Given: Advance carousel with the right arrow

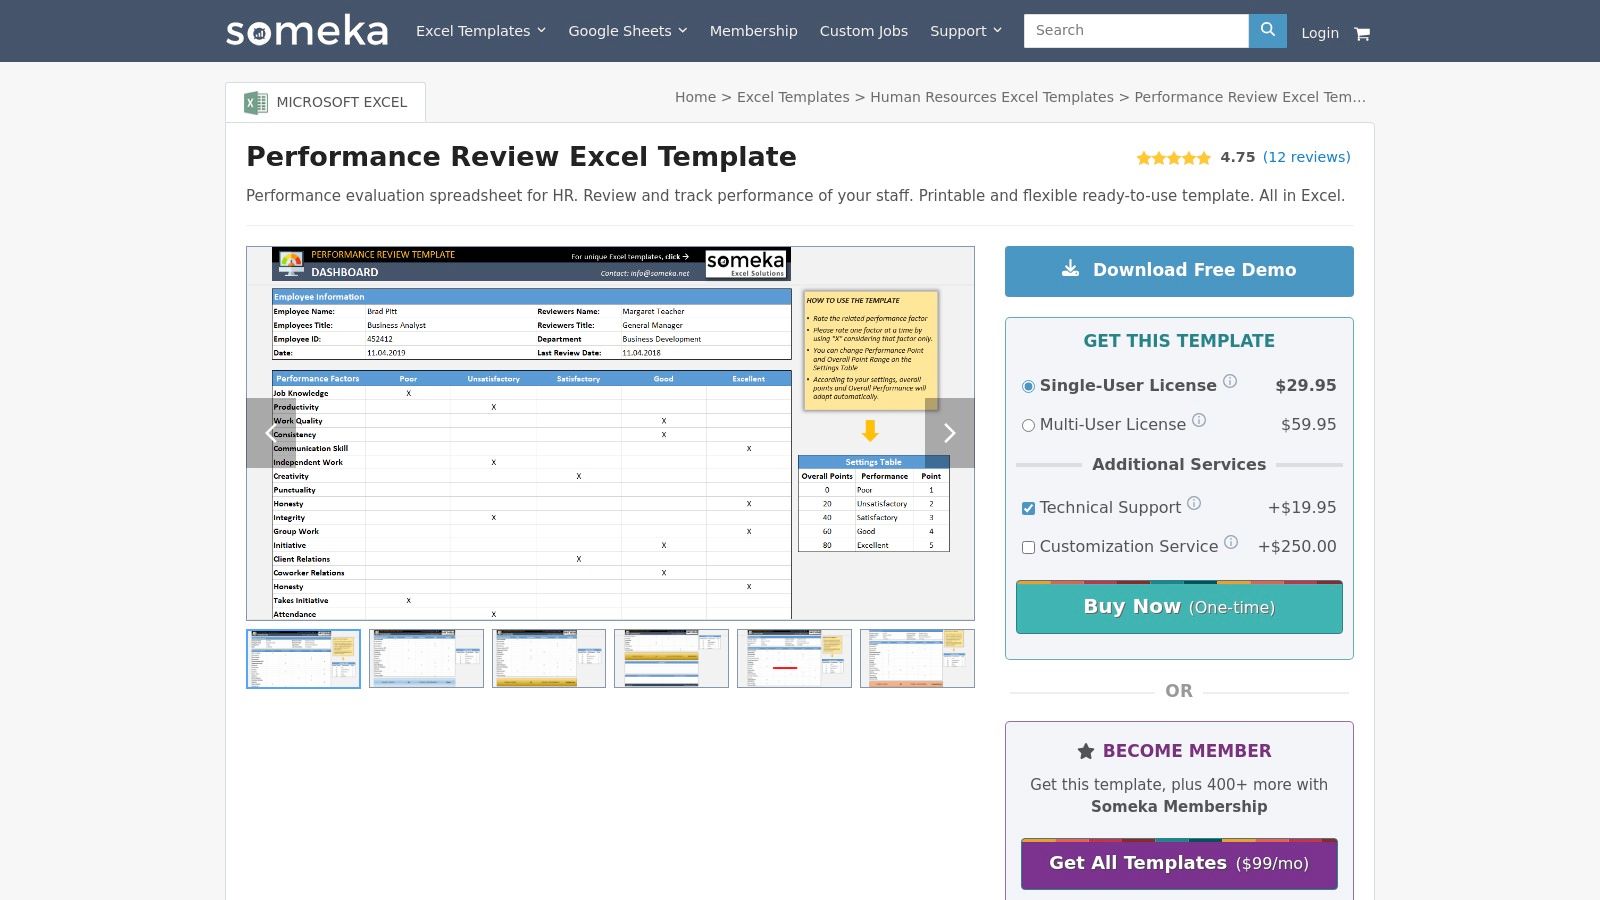Looking at the screenshot, I should (x=949, y=433).
